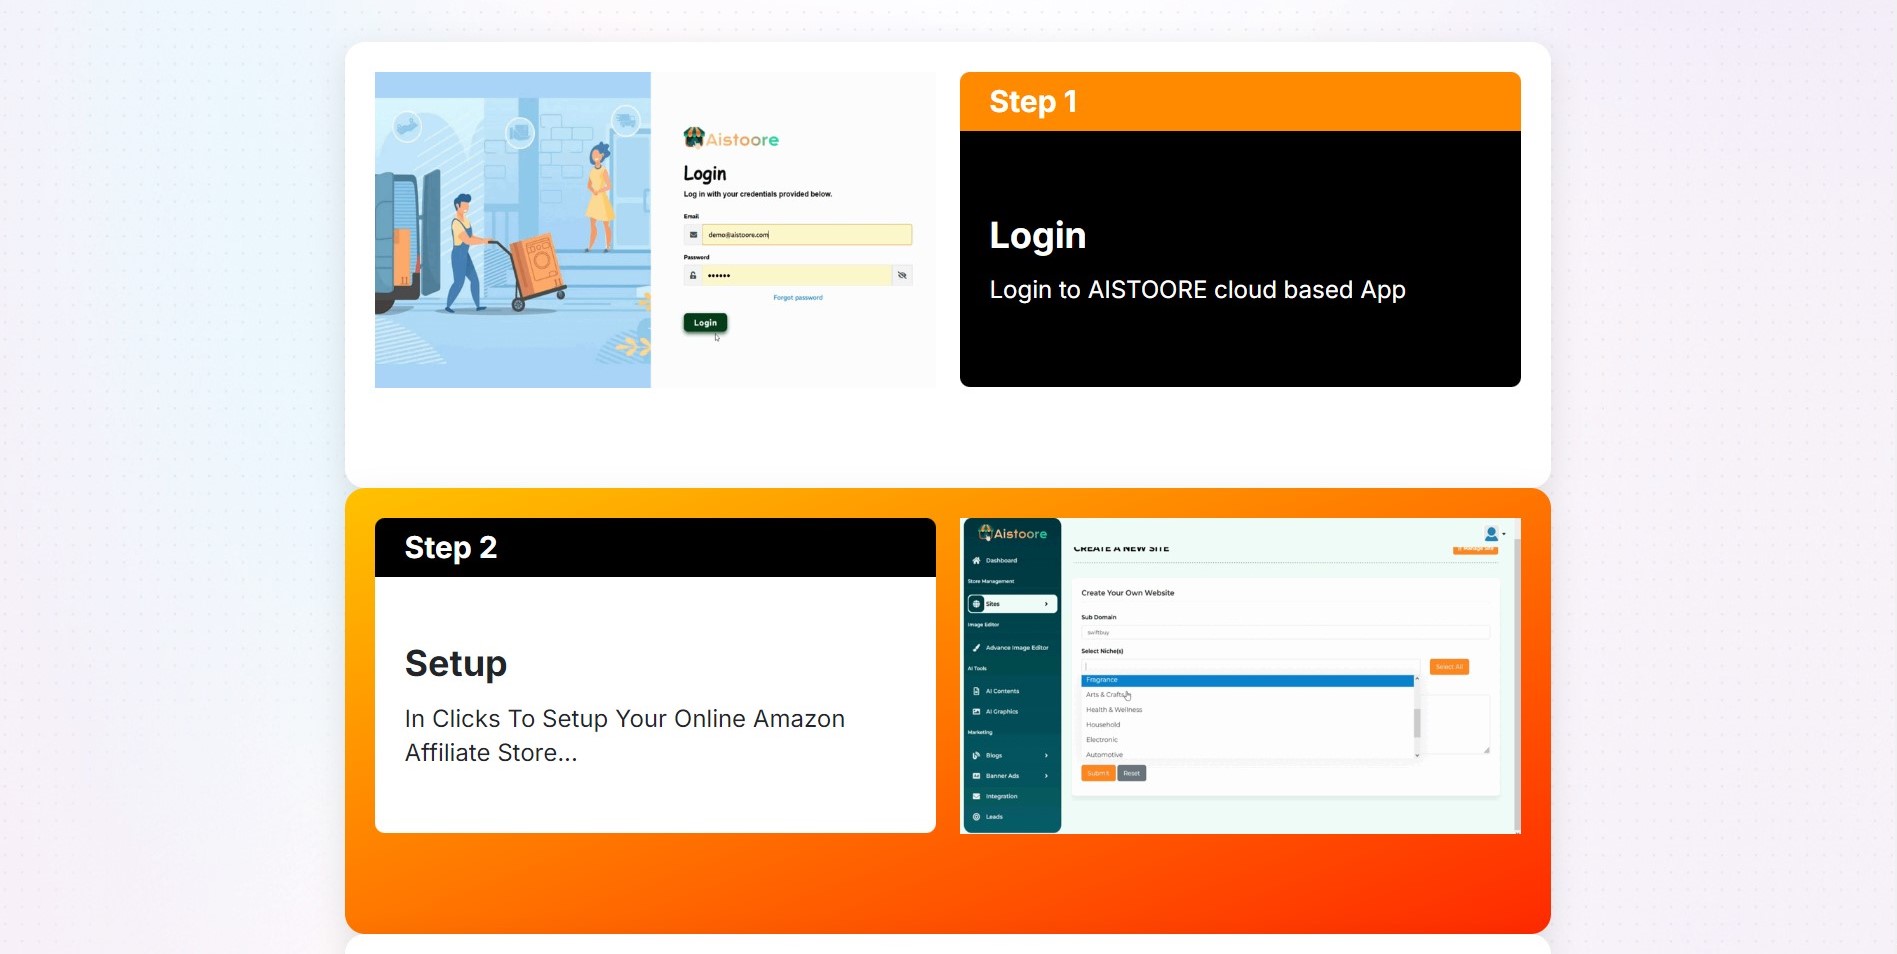1897x954 pixels.
Task: Click the Dashboard home icon in the sidebar
Action: [x=976, y=560]
